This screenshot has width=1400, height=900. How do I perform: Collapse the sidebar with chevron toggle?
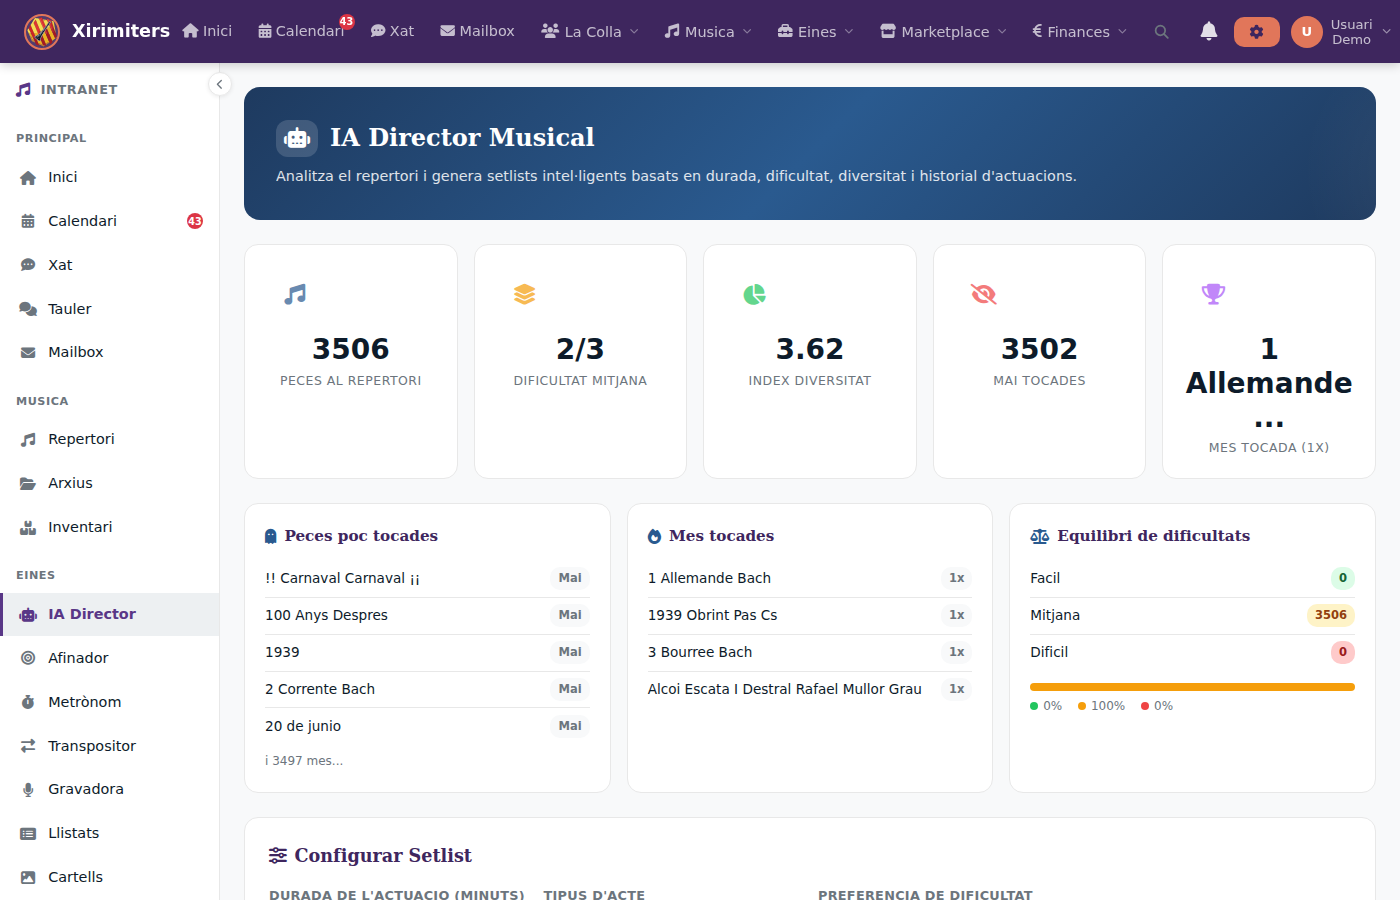[x=219, y=85]
